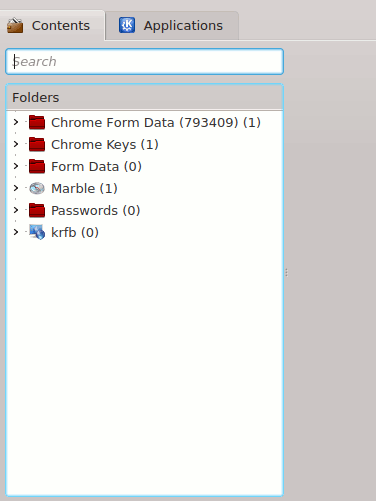Expand the Chrome Keys folder arrow
This screenshot has width=376, height=501.
tap(16, 144)
